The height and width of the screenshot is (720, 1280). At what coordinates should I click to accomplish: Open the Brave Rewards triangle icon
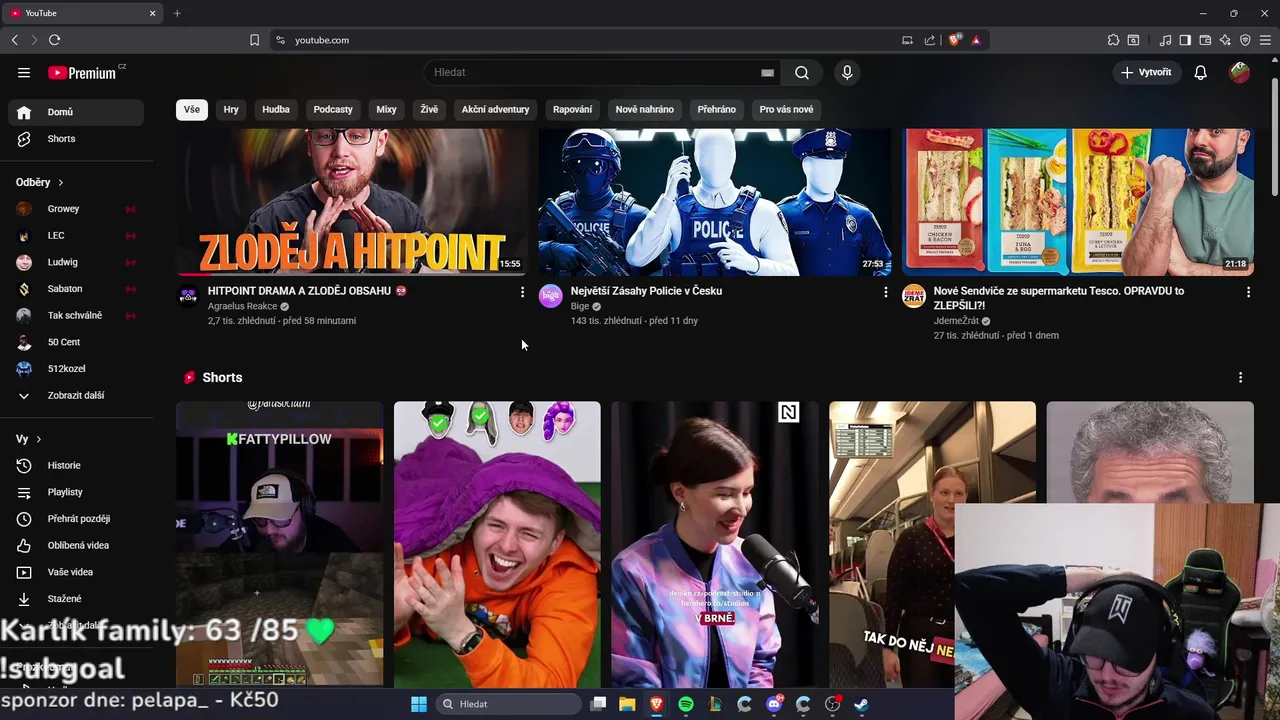pos(976,40)
